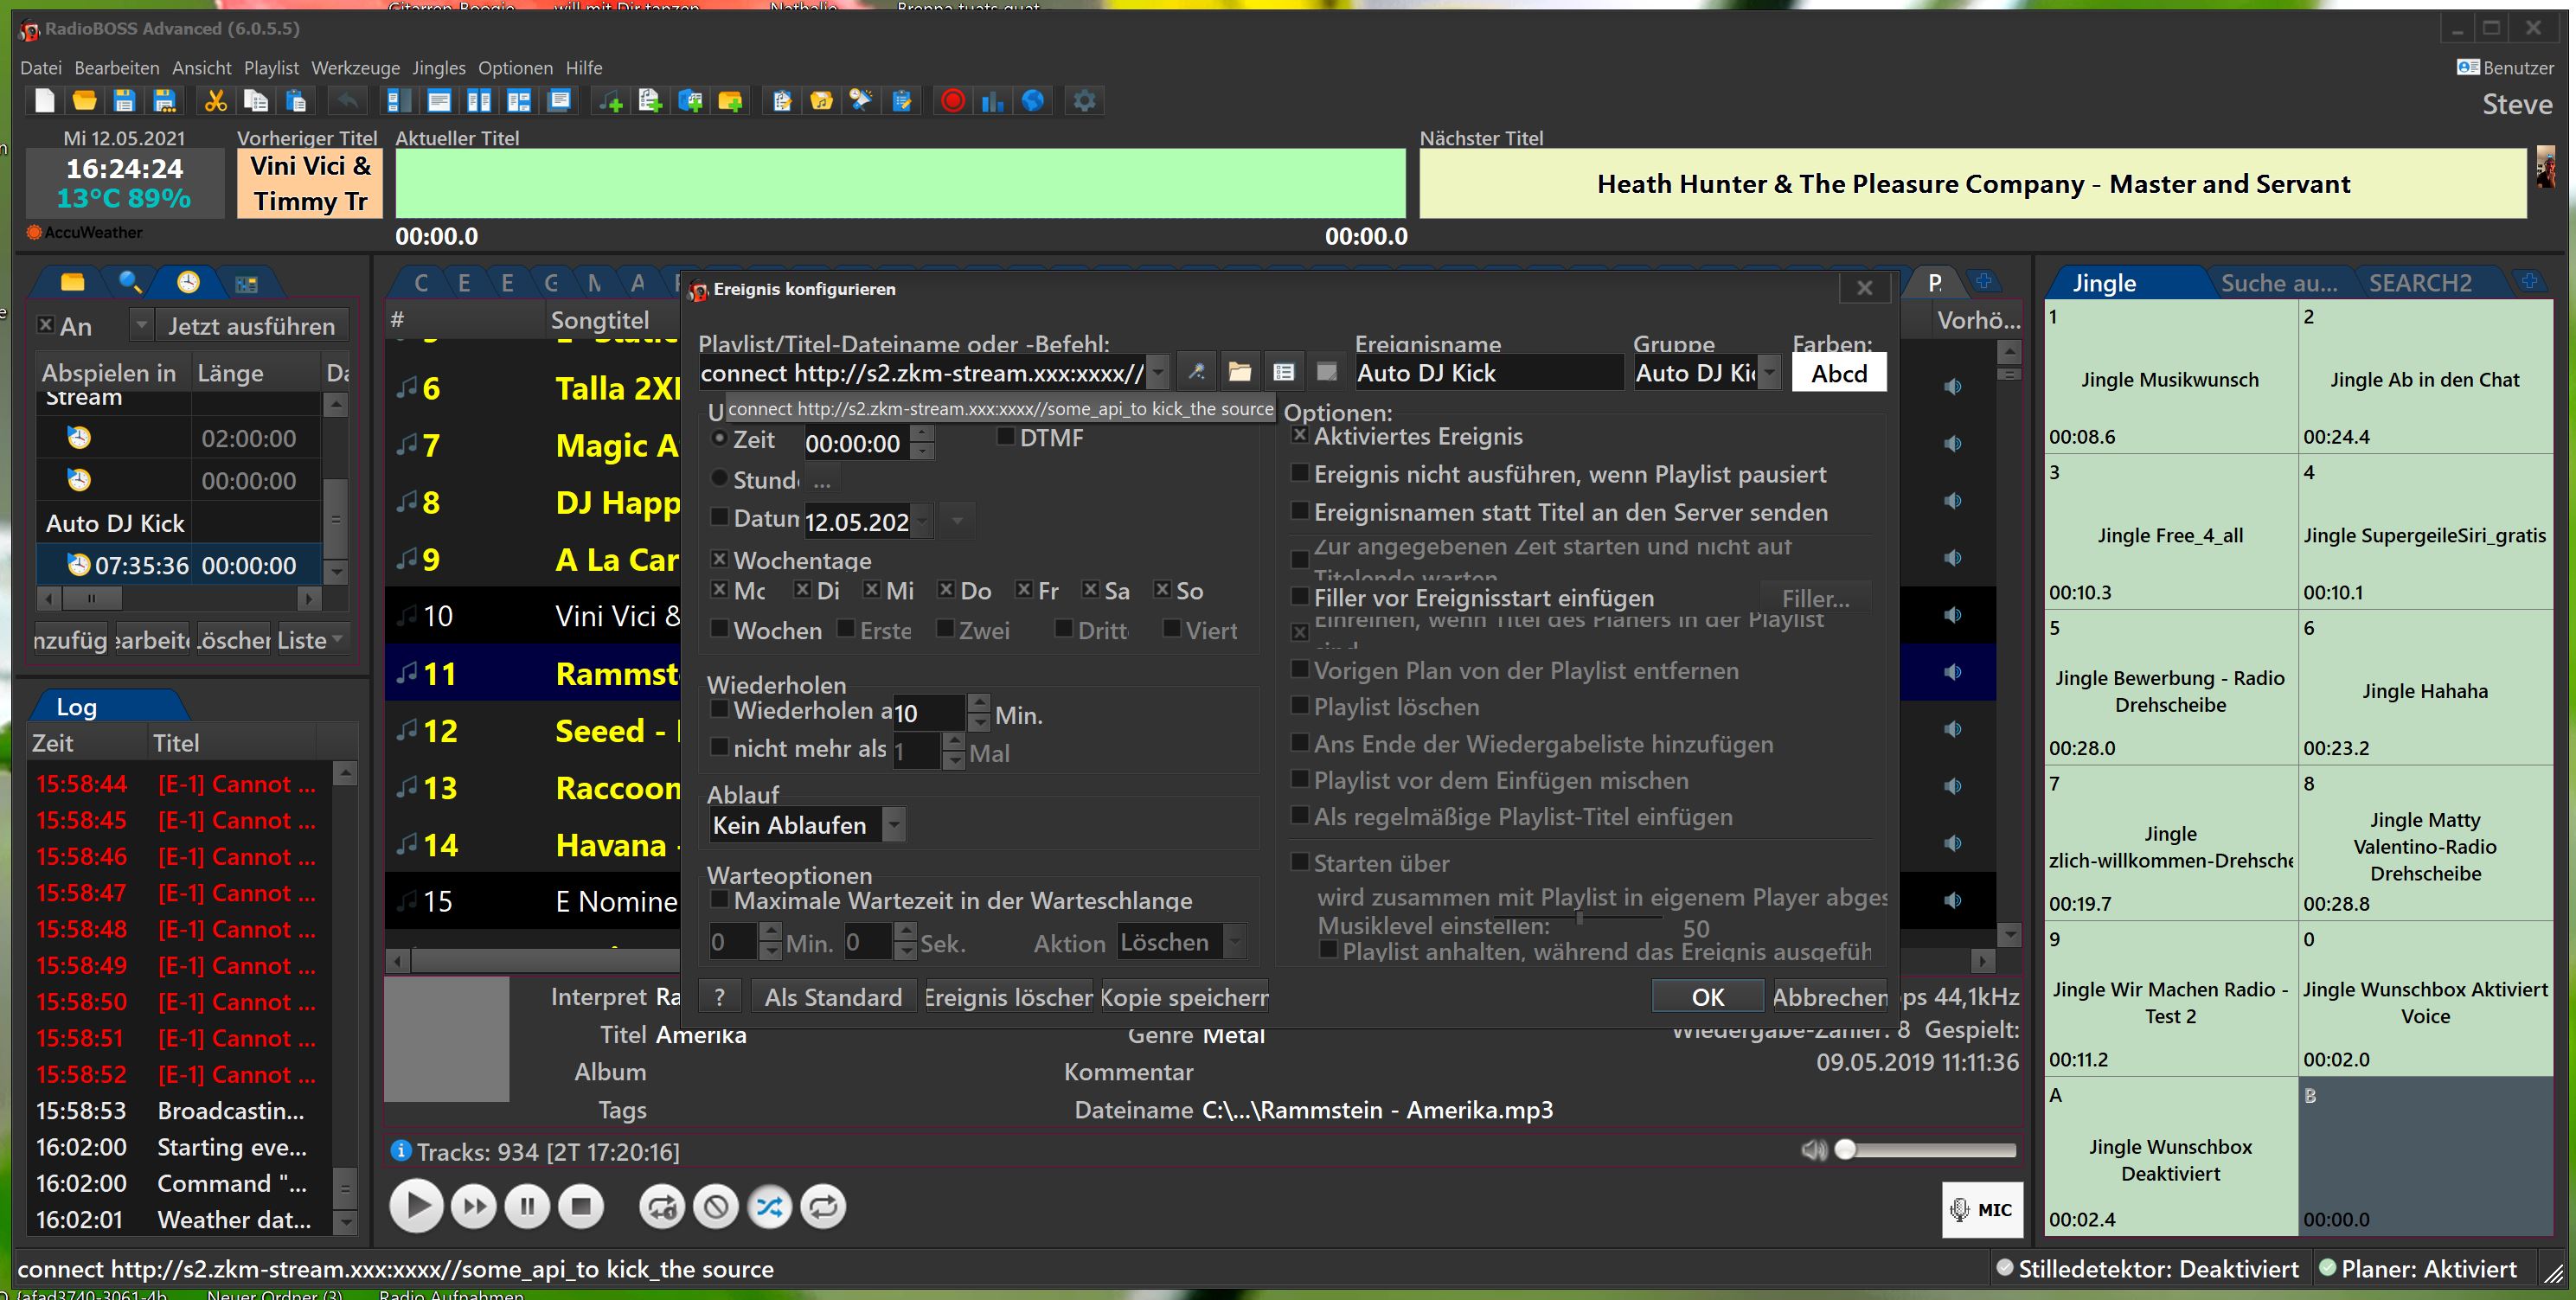
Task: Click the globe broadcast icon
Action: 1033,101
